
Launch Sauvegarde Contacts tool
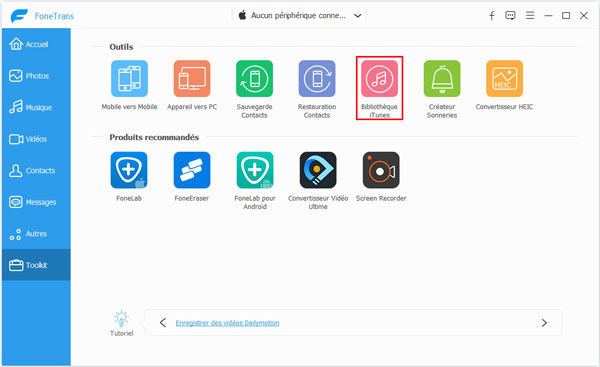click(x=254, y=78)
